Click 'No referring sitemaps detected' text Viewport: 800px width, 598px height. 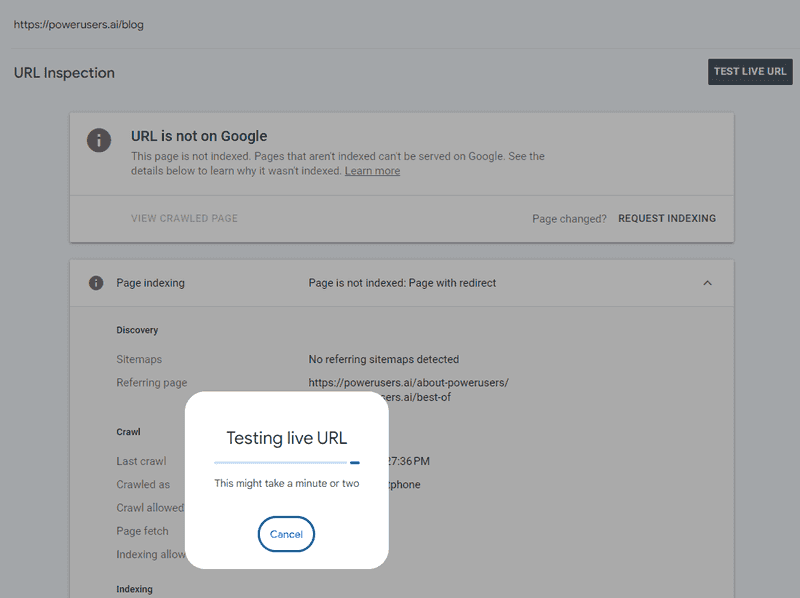pyautogui.click(x=384, y=359)
